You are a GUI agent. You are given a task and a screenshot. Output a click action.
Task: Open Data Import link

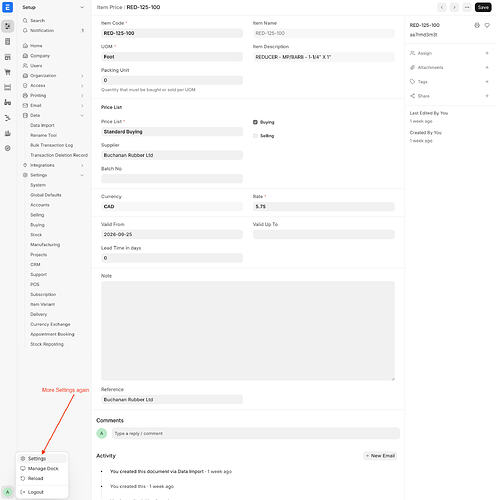point(42,125)
